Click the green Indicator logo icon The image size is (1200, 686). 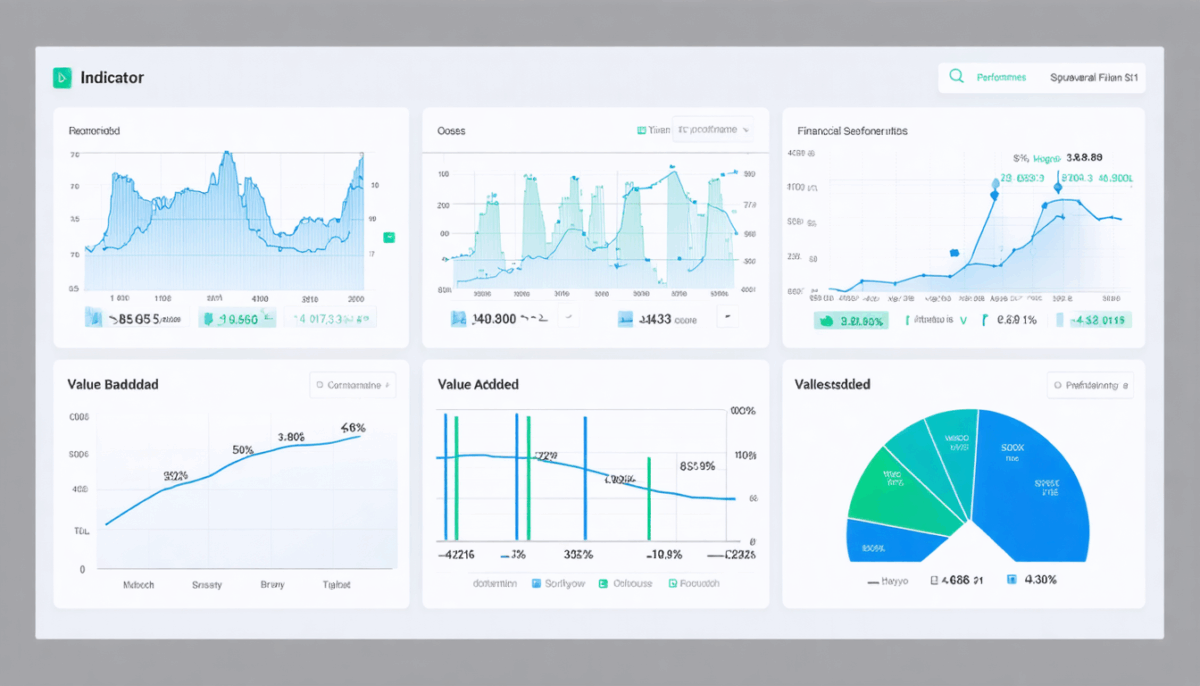click(62, 77)
